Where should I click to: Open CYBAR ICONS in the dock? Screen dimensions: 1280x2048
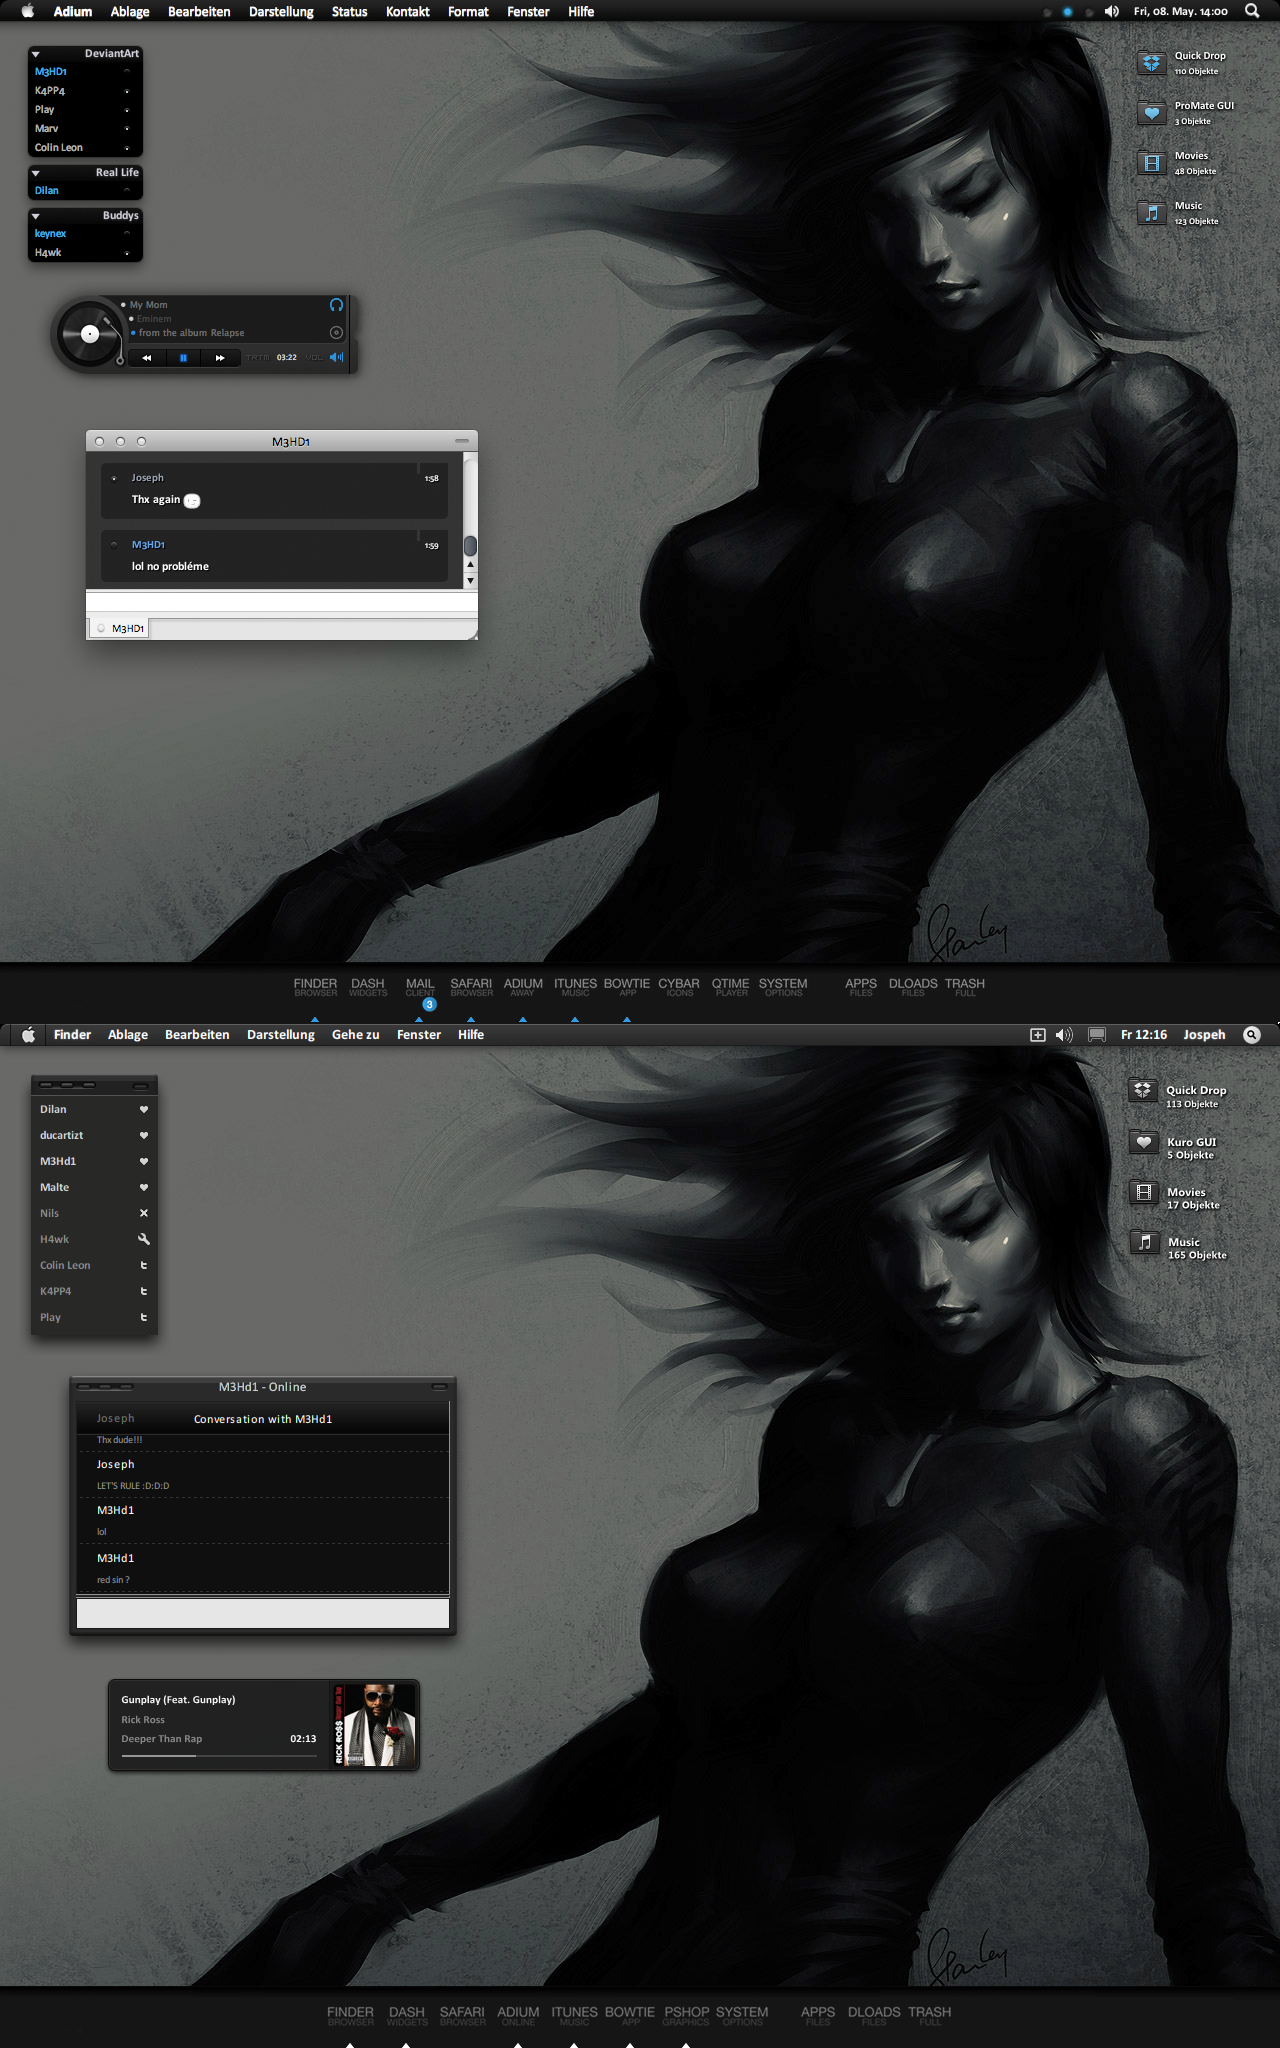coord(679,987)
